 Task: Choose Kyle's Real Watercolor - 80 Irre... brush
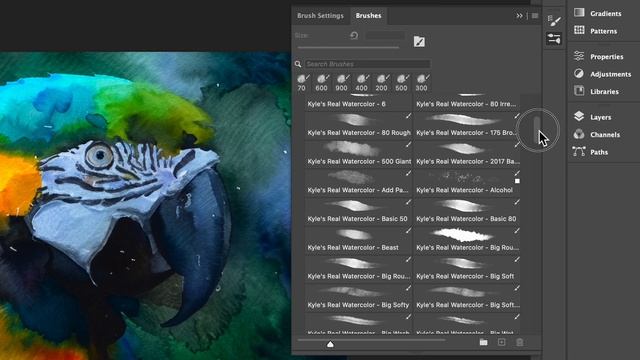(x=467, y=102)
